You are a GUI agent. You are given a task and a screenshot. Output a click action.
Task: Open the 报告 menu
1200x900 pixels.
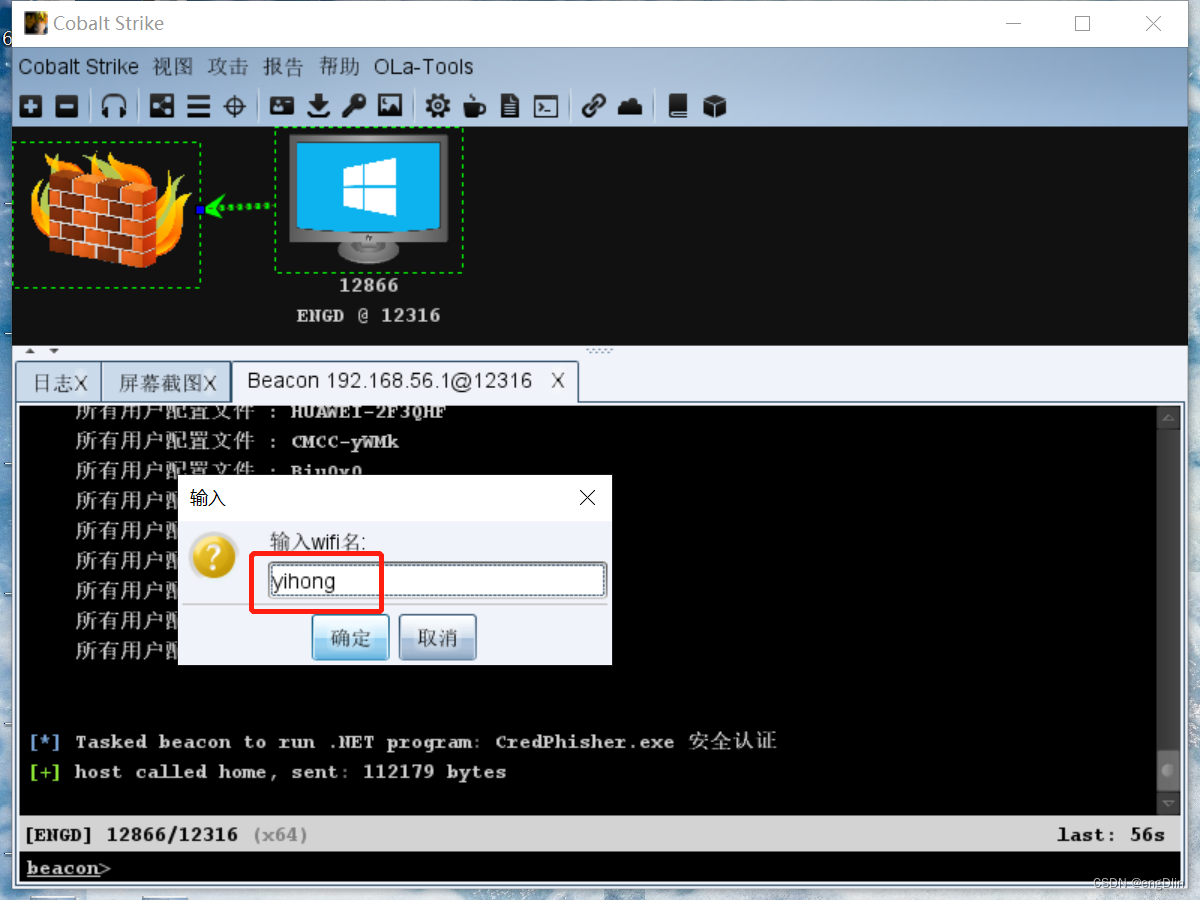point(283,67)
